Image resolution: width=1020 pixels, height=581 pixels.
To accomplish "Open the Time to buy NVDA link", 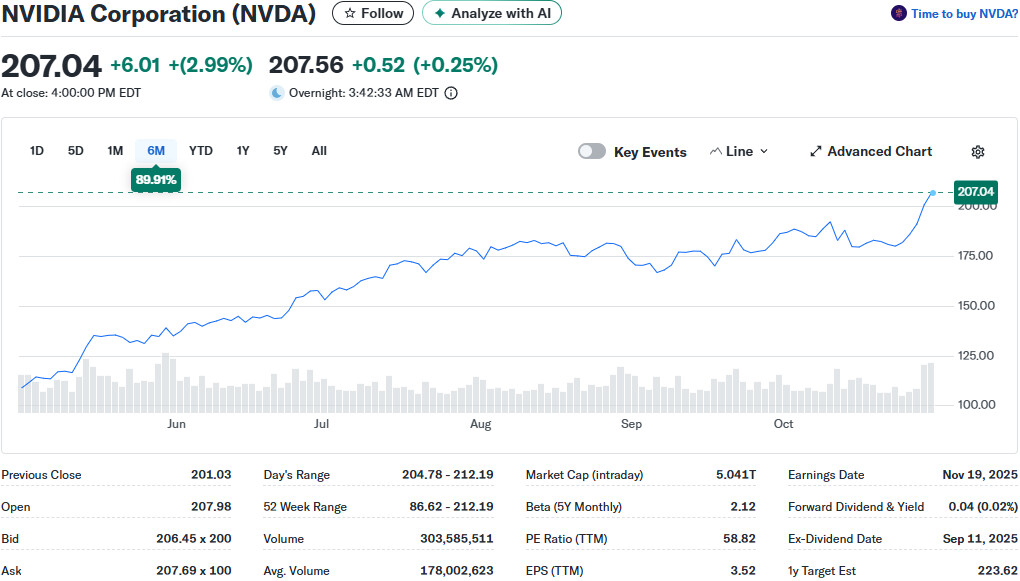I will (961, 14).
